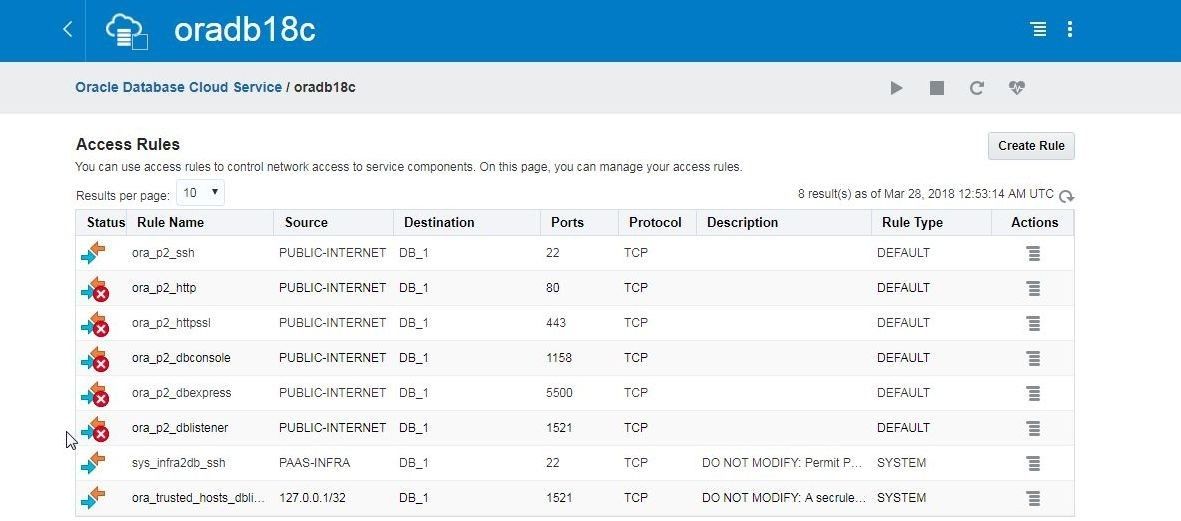Viewport: 1181px width, 521px height.
Task: Select the ora_p2_dbconsole rule name
Action: (181, 358)
